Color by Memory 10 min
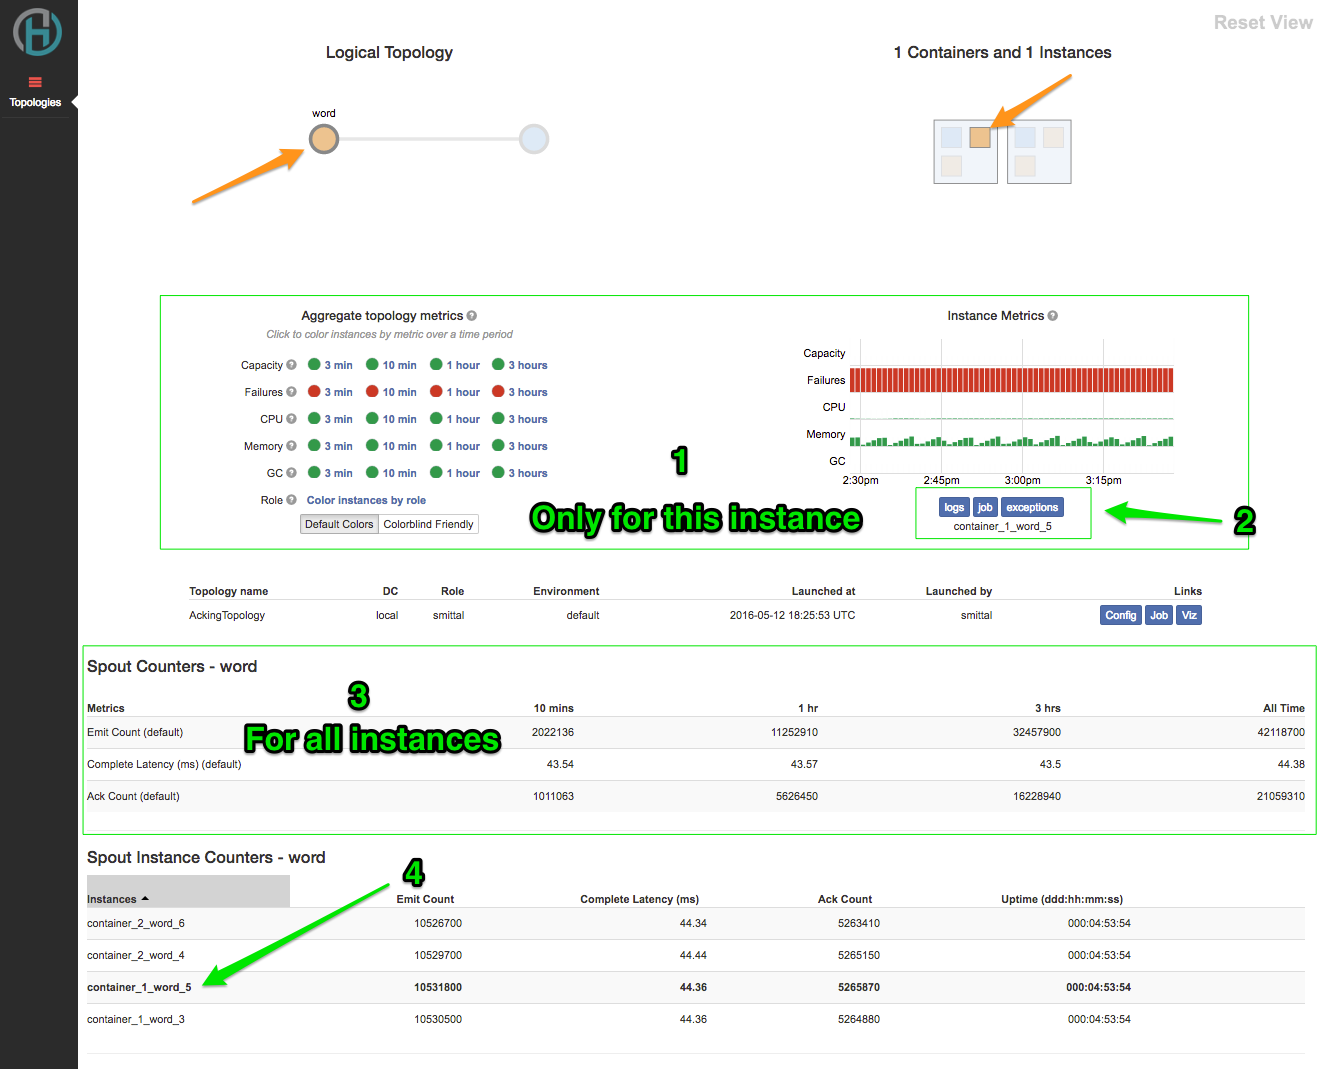Viewport: 1324px width, 1069px height. point(391,446)
